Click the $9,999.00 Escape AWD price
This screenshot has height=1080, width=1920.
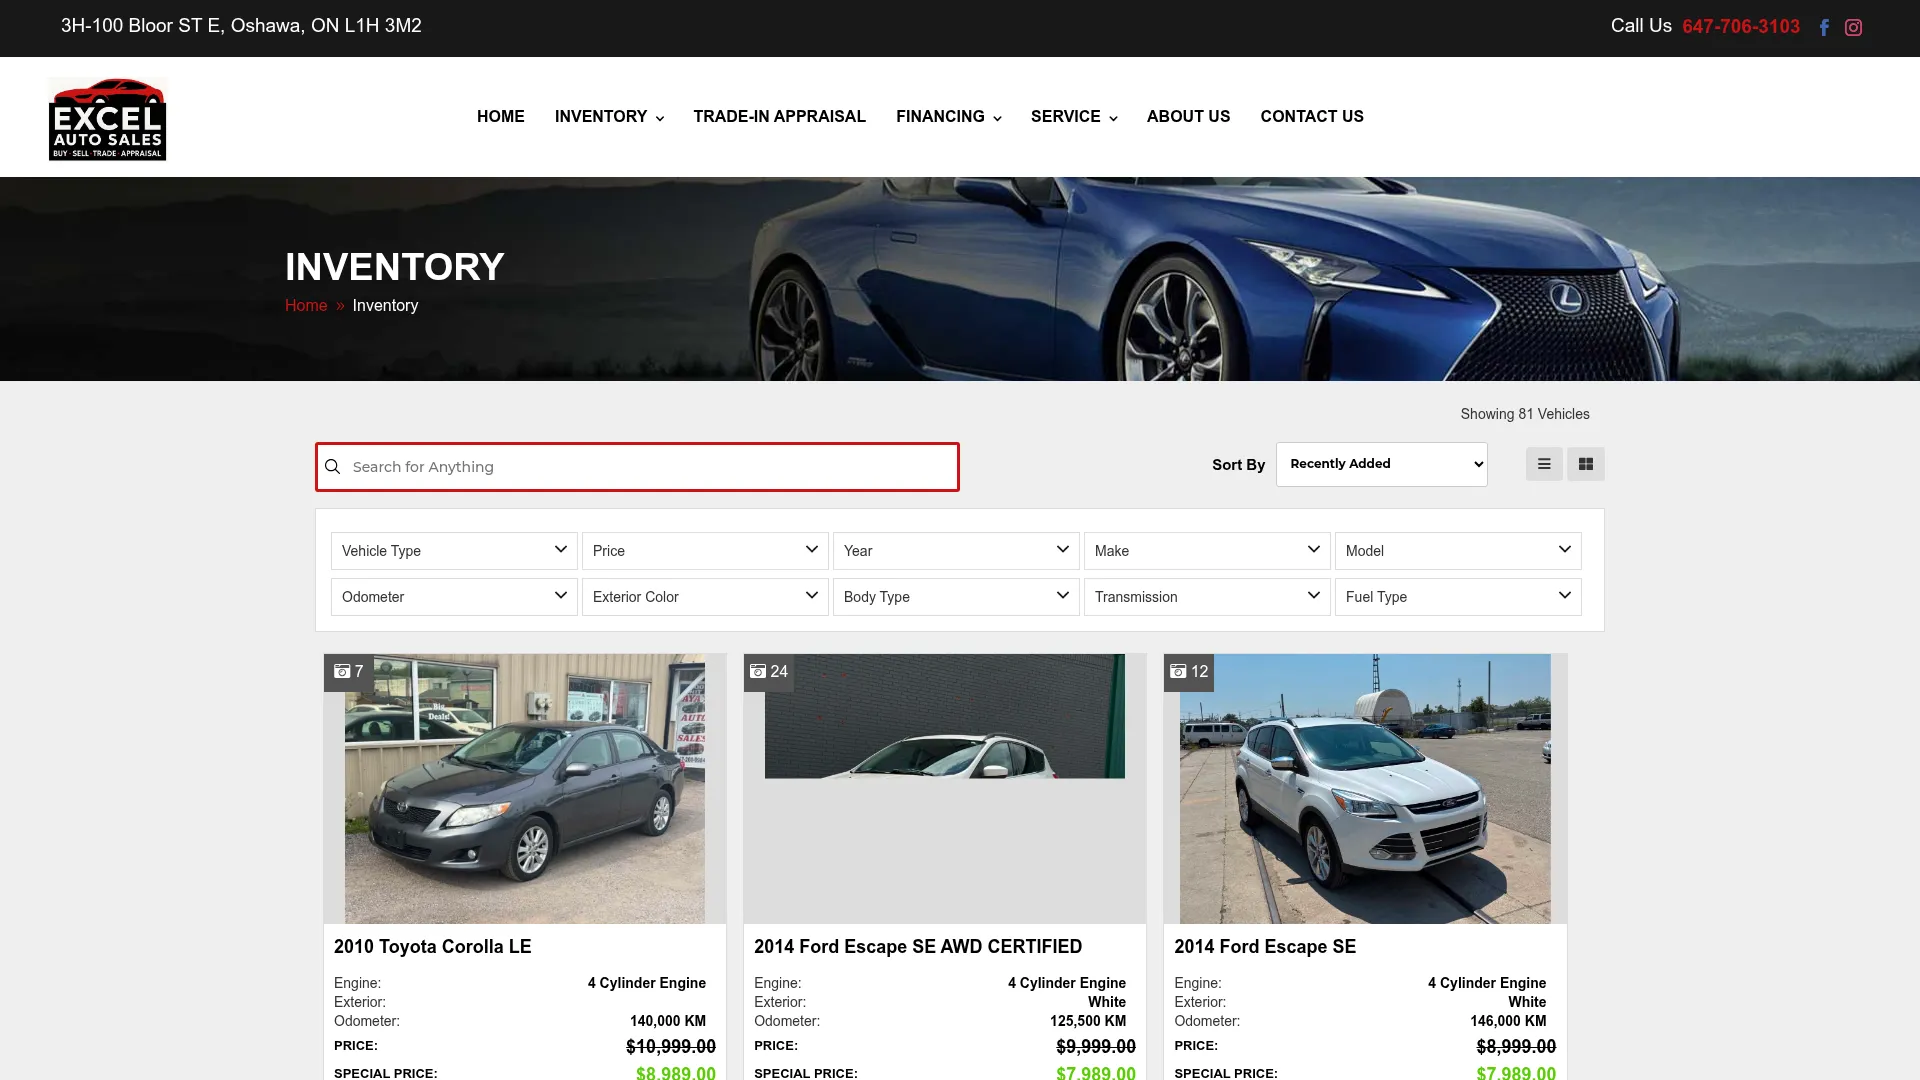click(1096, 1047)
